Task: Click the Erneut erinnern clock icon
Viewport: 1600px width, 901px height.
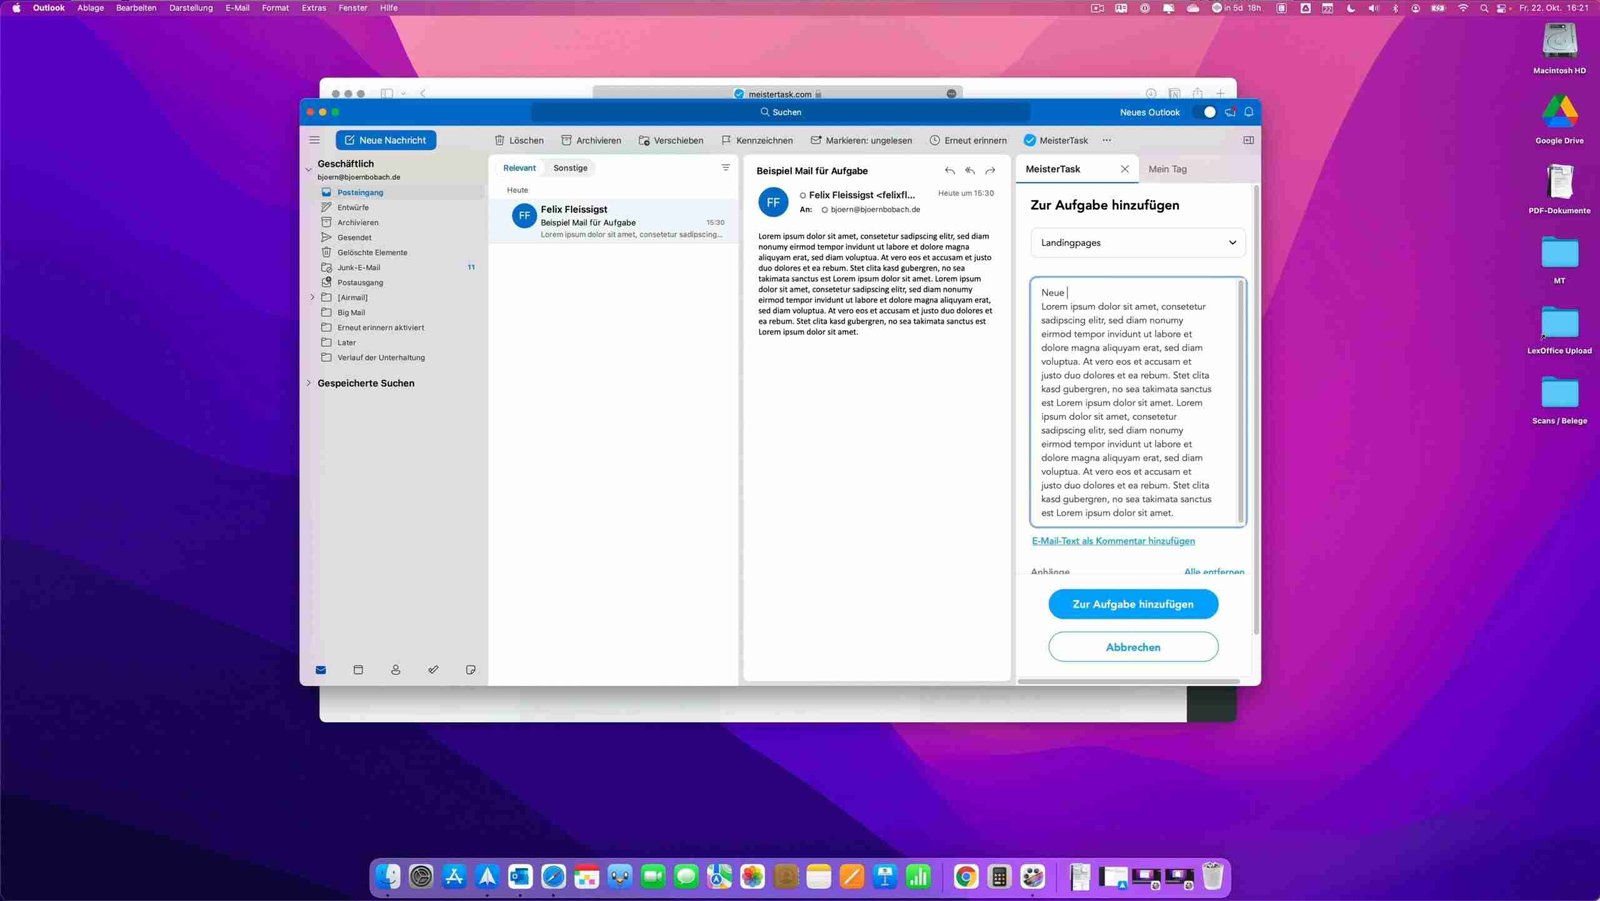Action: 935,140
